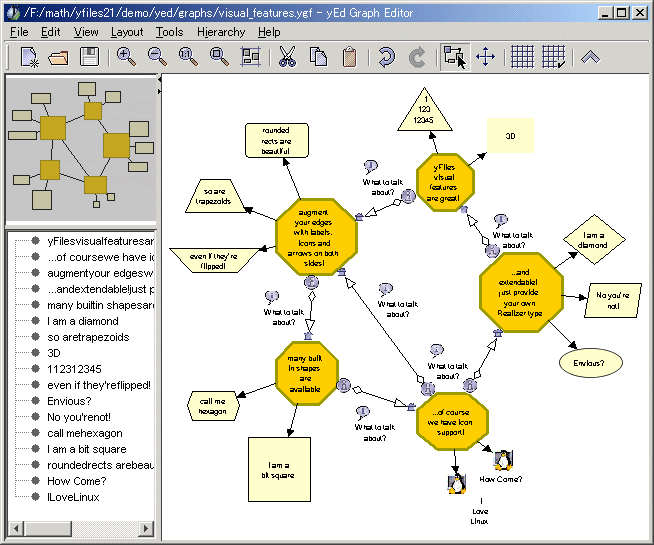Screen dimensions: 654x545
Task: Select the '...of course we have icon support' node
Action: 452,421
